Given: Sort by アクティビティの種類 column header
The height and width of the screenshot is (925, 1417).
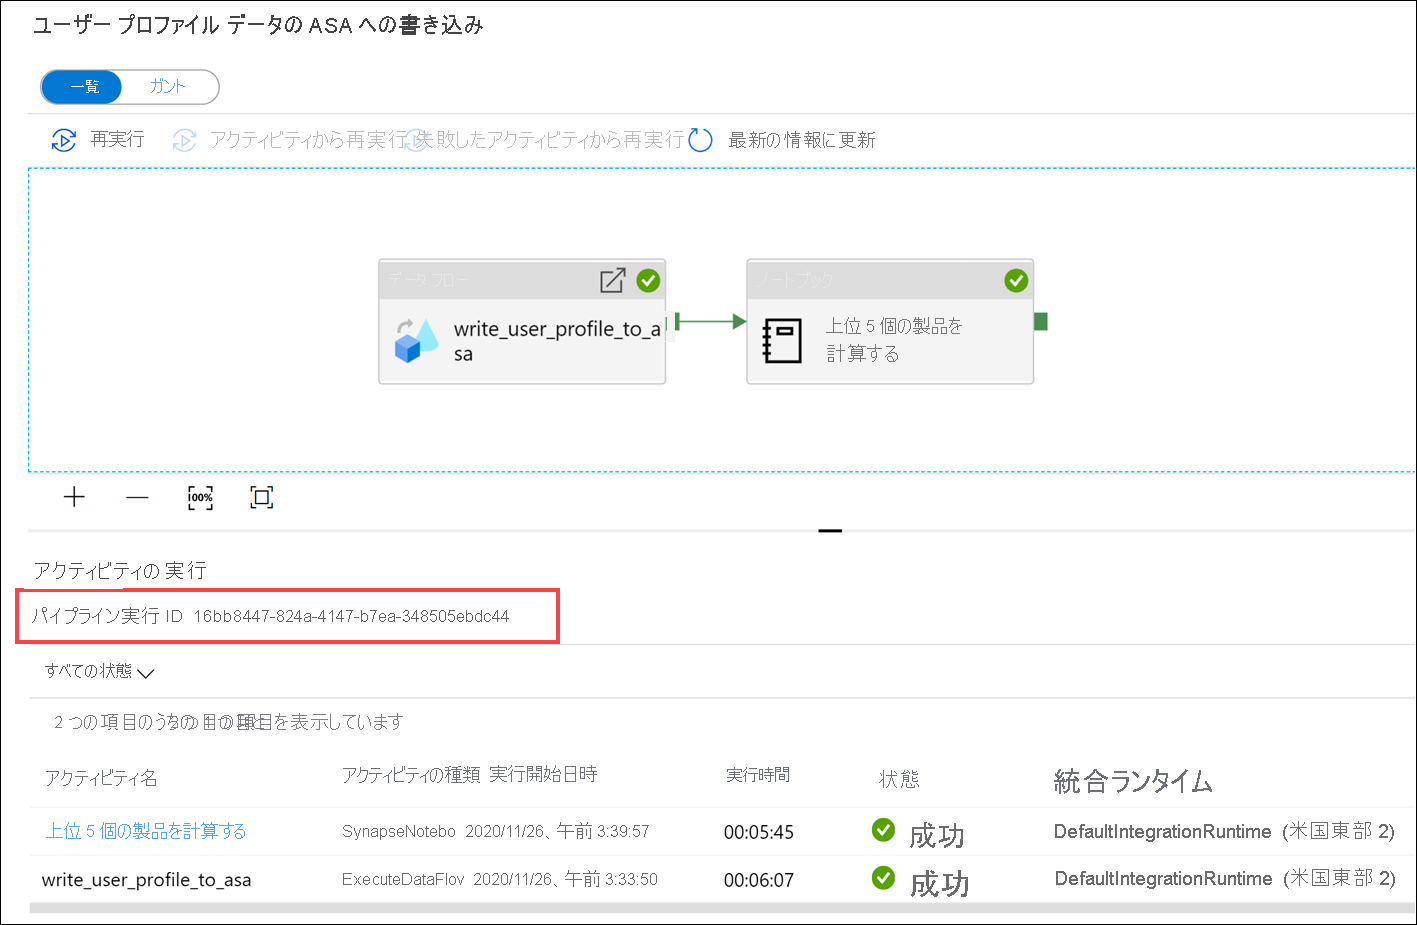Looking at the screenshot, I should [411, 774].
